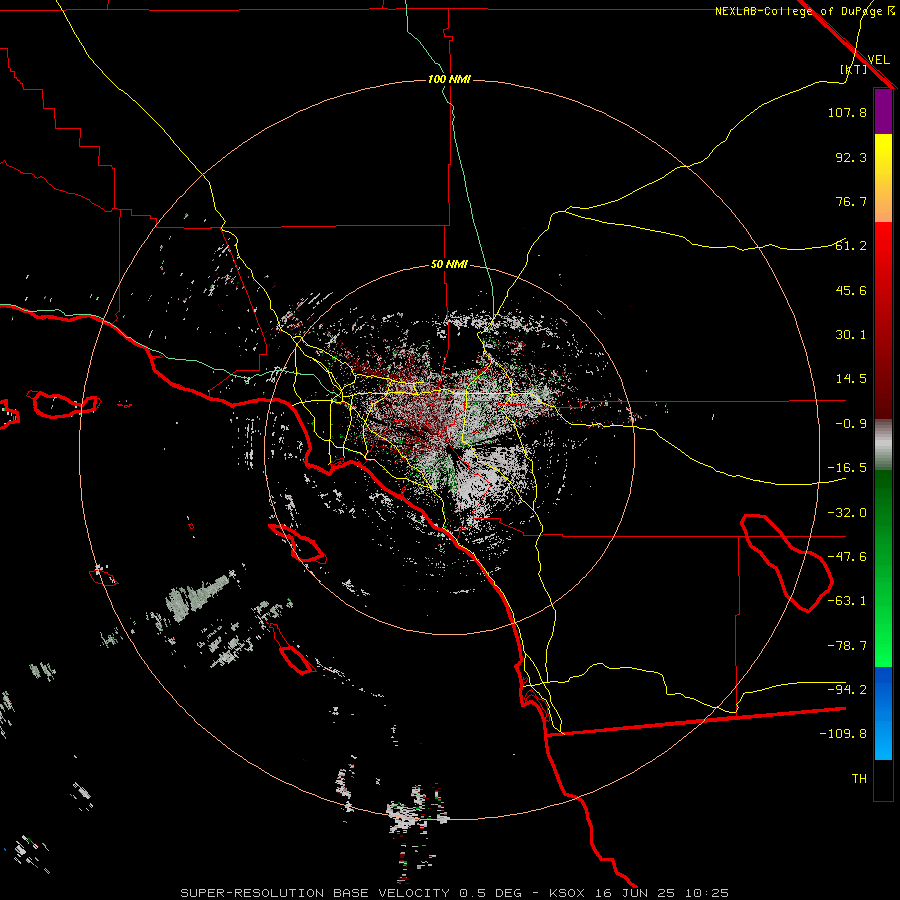
Task: Click the NEXLAB-College of DuPage header text
Action: point(804,11)
